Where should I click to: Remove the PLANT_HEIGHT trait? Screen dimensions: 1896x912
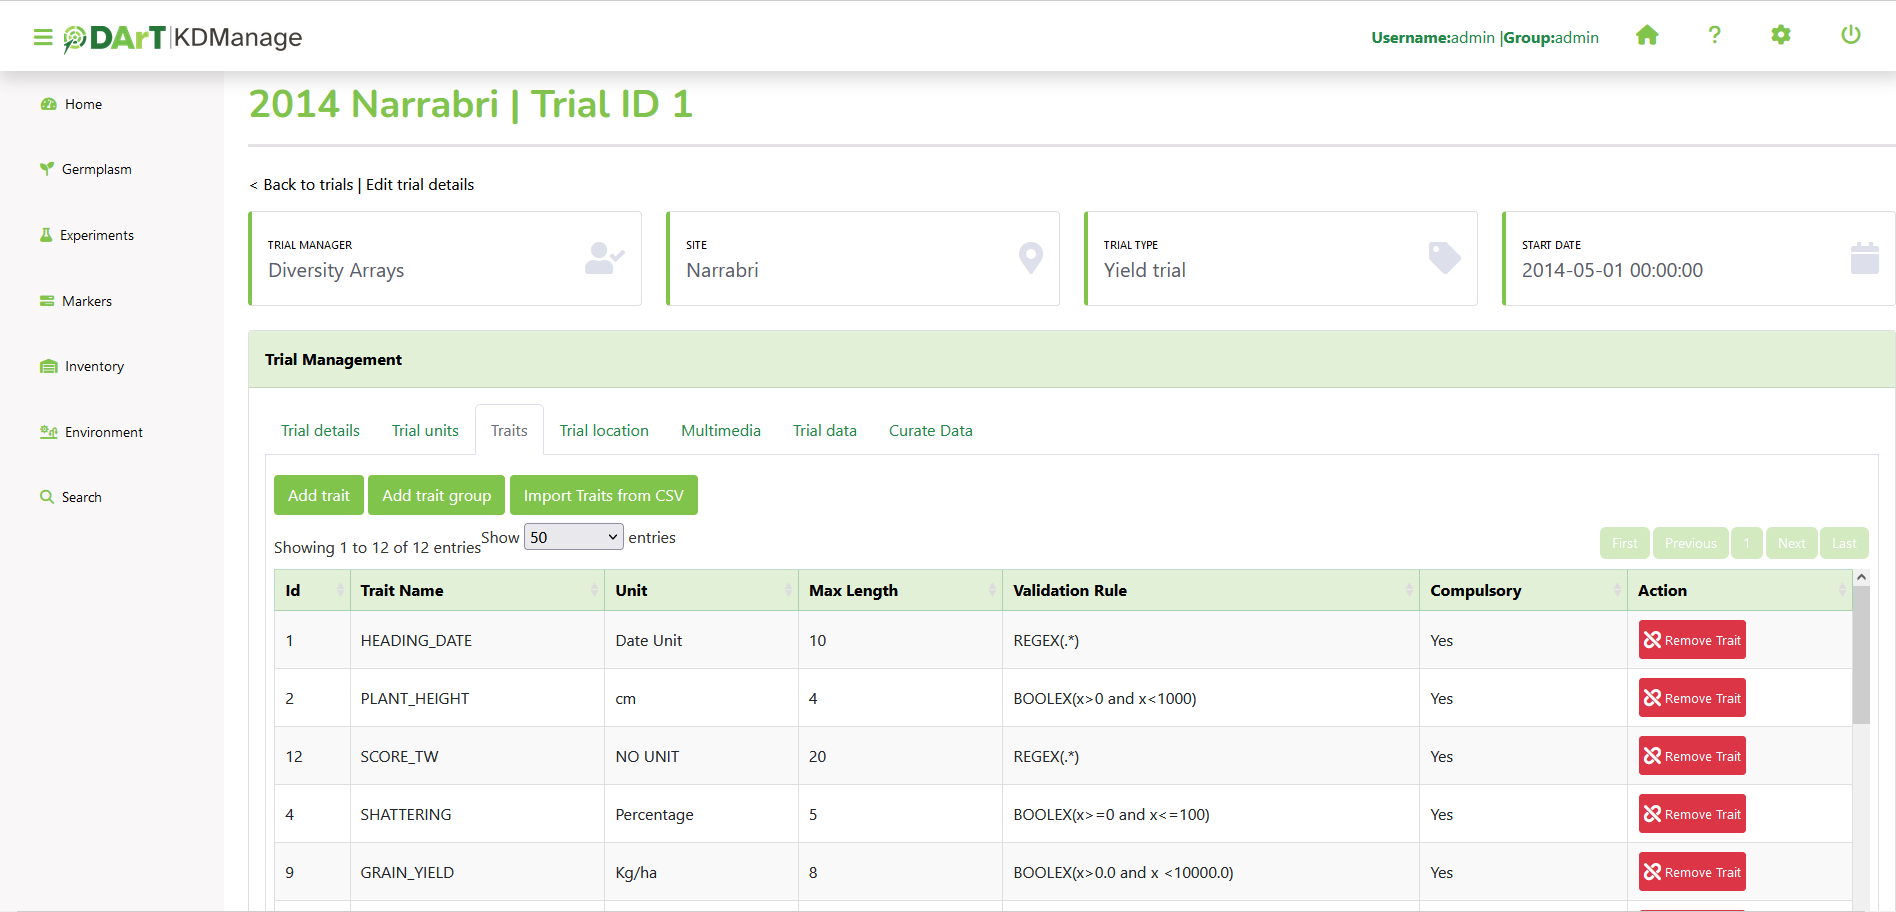1691,698
